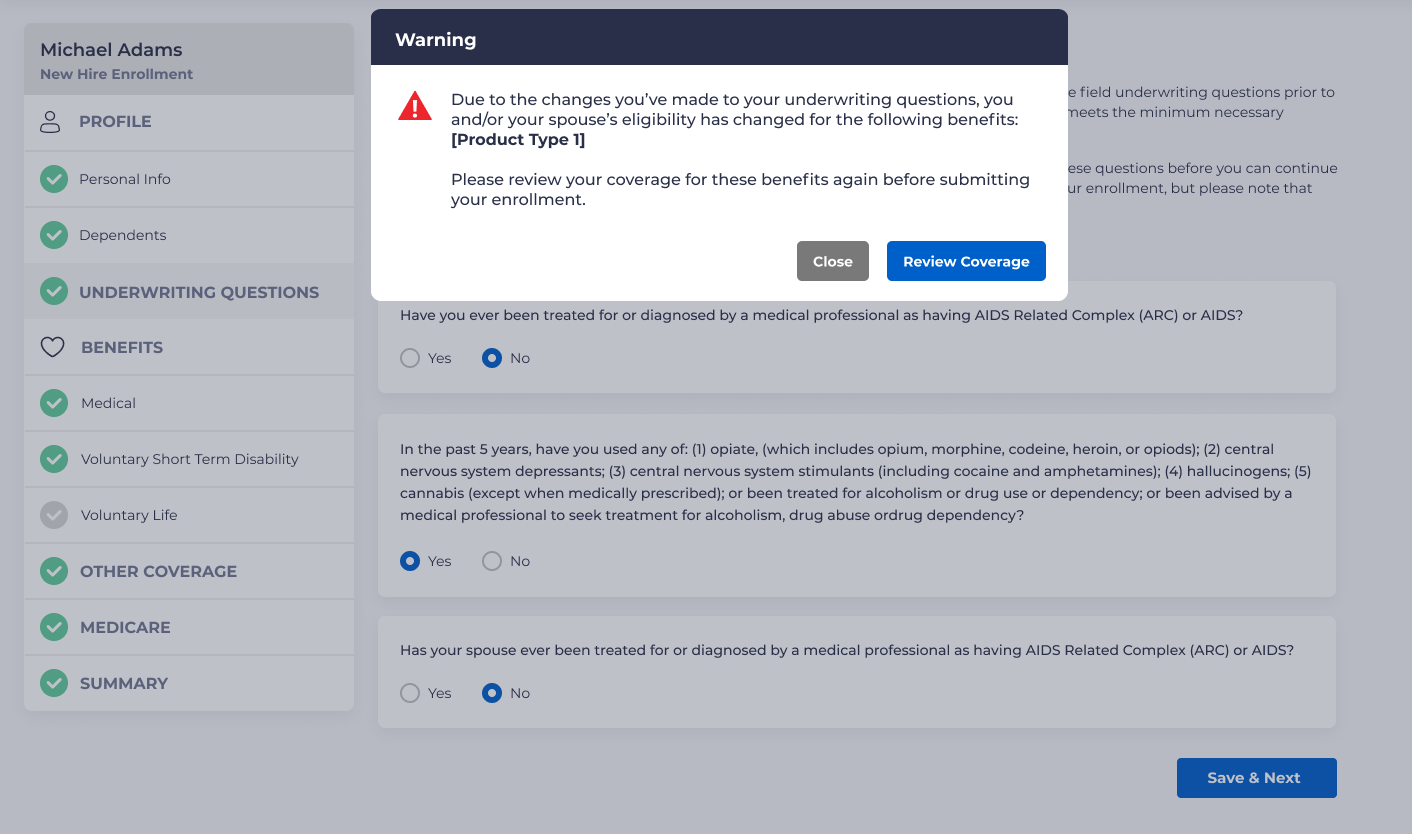
Task: Click the green checkmark beside Summary
Action: [x=54, y=683]
